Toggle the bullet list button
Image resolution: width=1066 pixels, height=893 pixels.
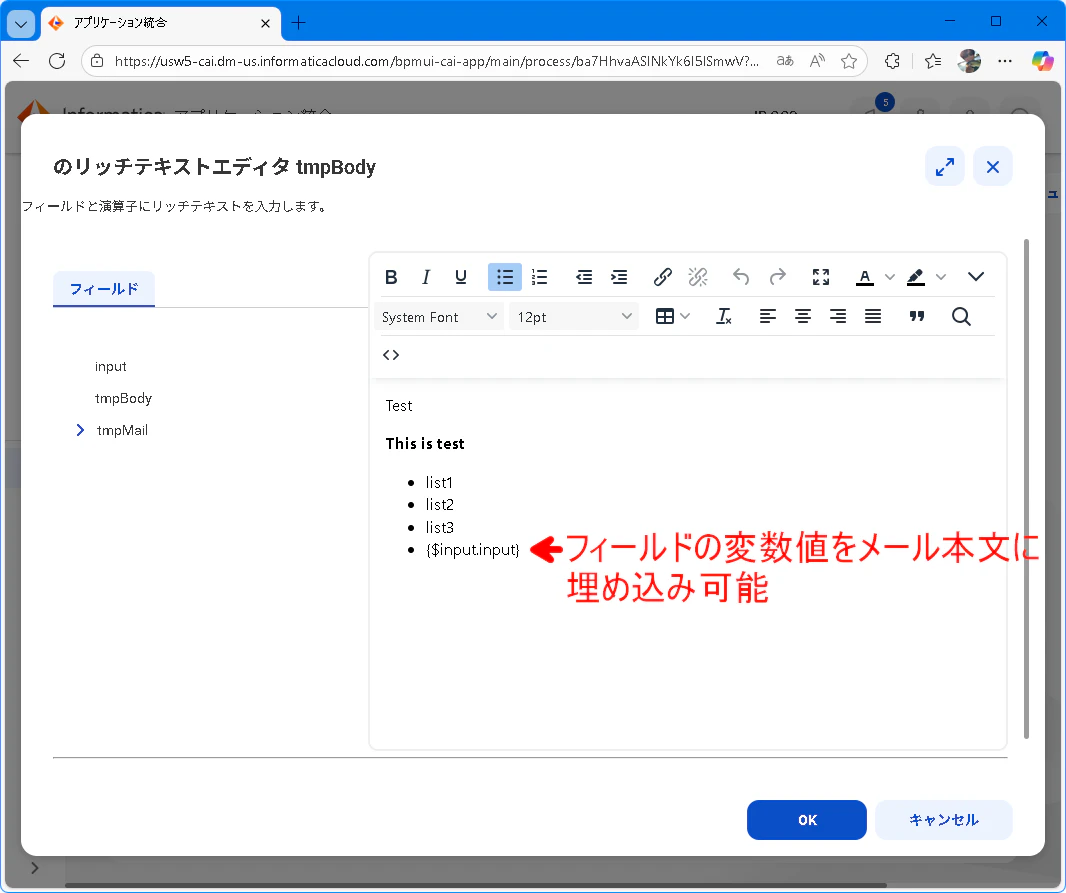pyautogui.click(x=504, y=277)
